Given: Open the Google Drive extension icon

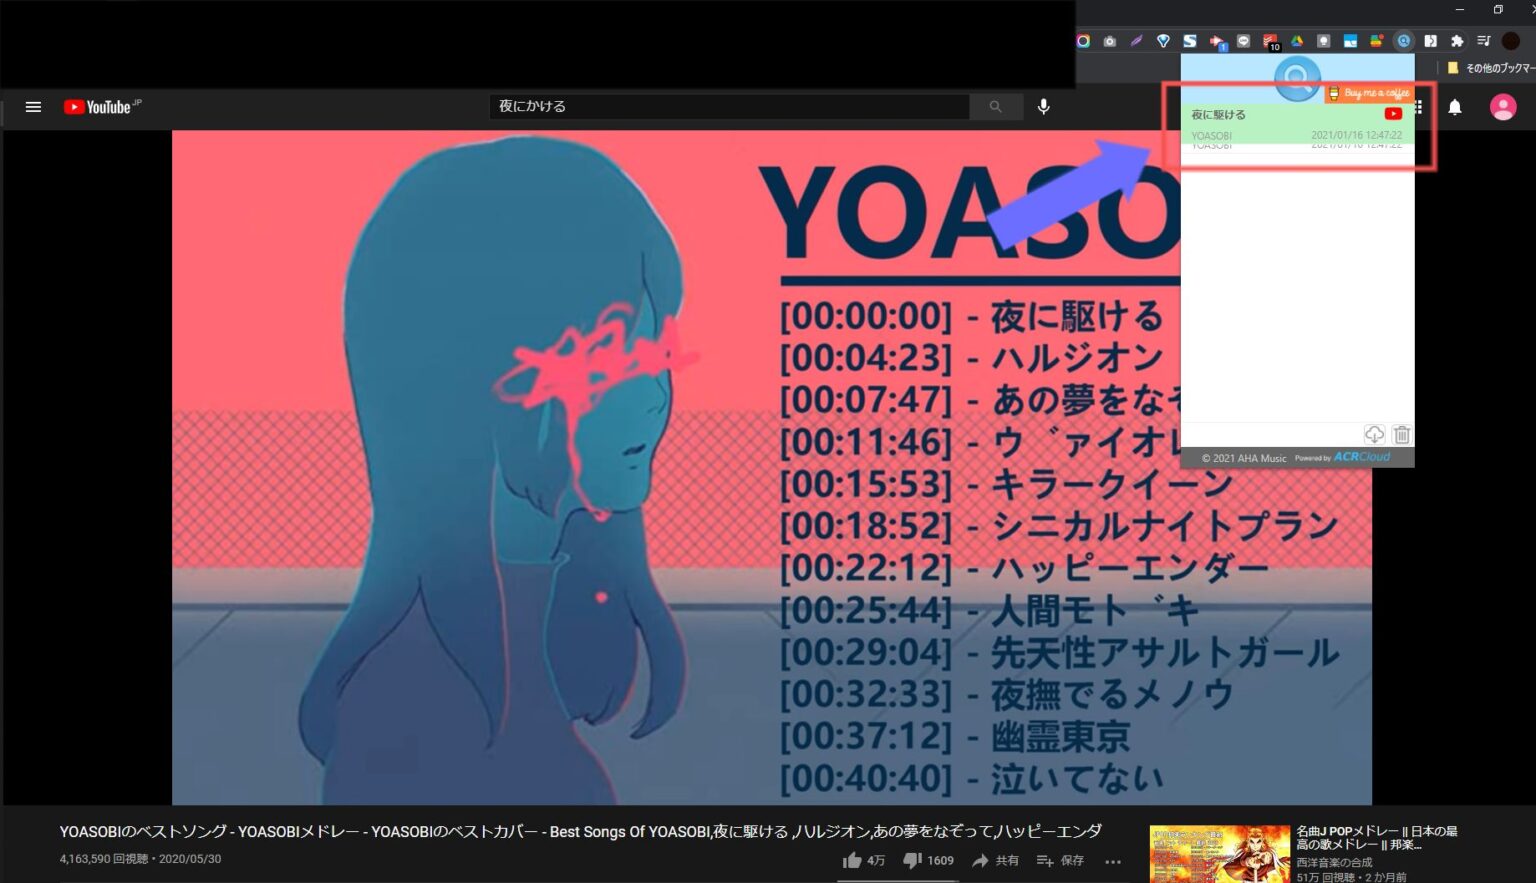Looking at the screenshot, I should point(1296,40).
